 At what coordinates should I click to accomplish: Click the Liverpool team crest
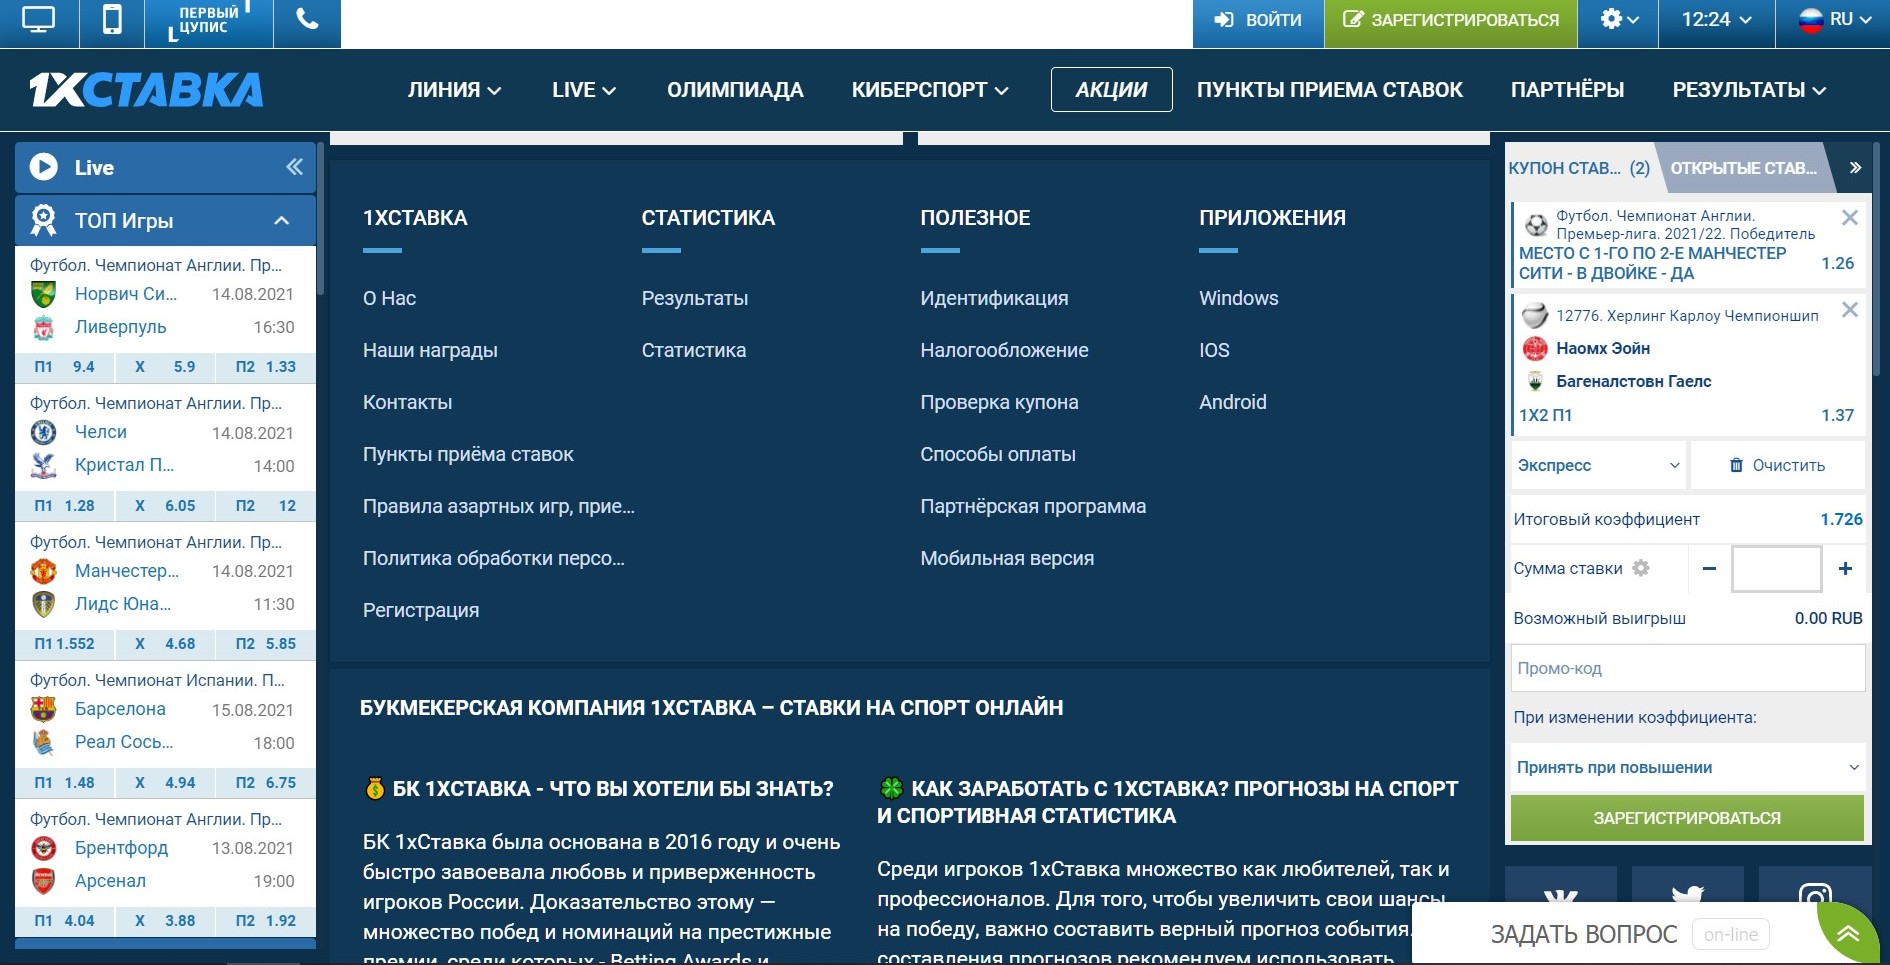point(43,327)
